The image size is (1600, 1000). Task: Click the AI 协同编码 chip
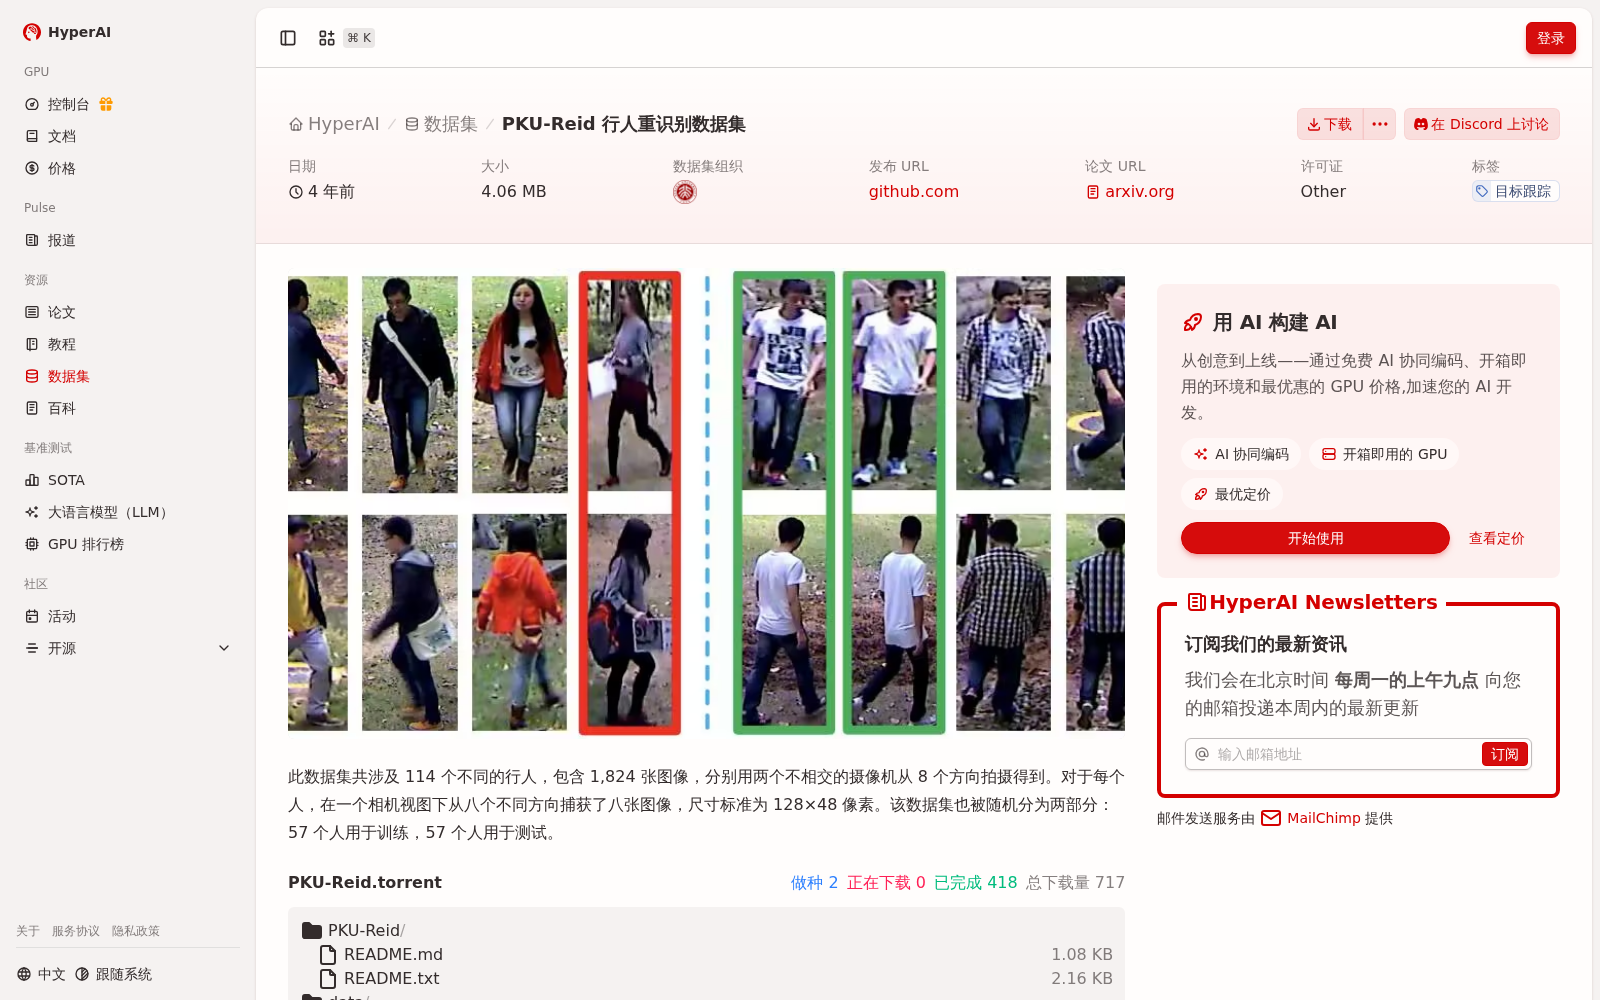tap(1241, 454)
